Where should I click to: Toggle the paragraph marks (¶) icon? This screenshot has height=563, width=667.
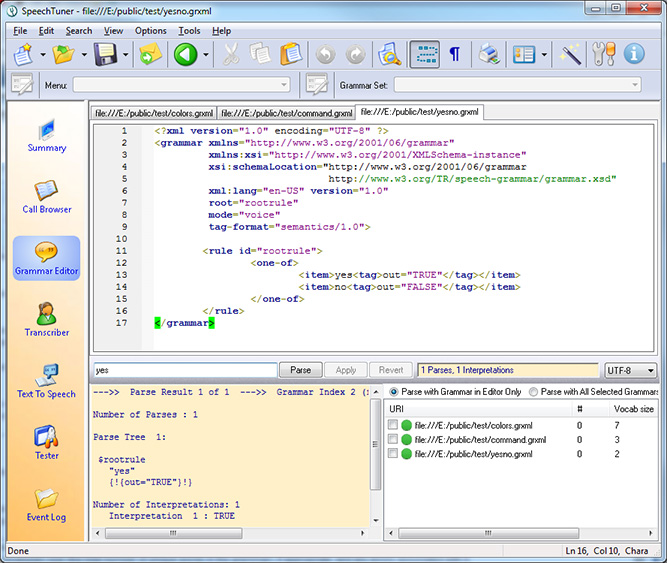[x=455, y=54]
